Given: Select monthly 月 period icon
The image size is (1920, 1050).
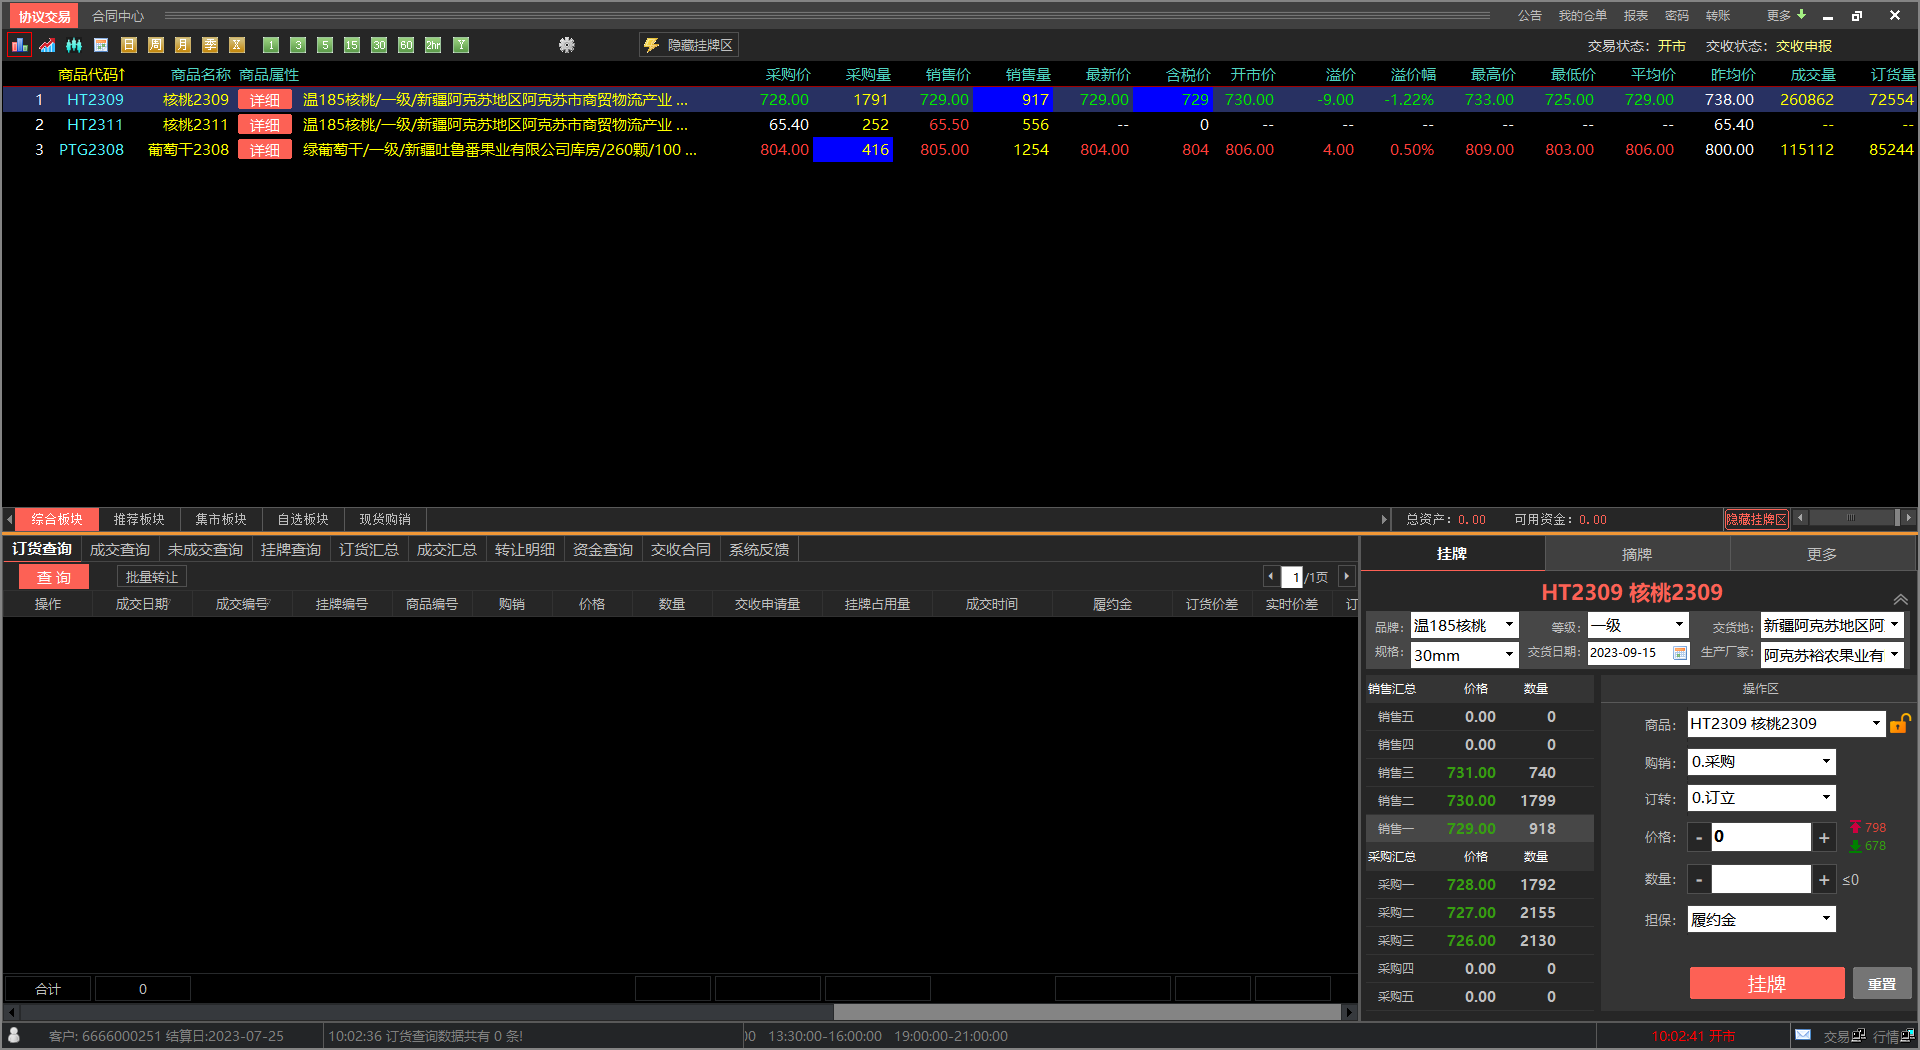Looking at the screenshot, I should point(182,45).
